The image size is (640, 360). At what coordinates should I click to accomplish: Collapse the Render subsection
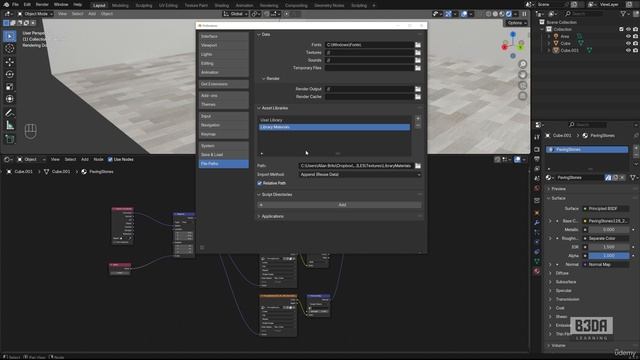264,78
